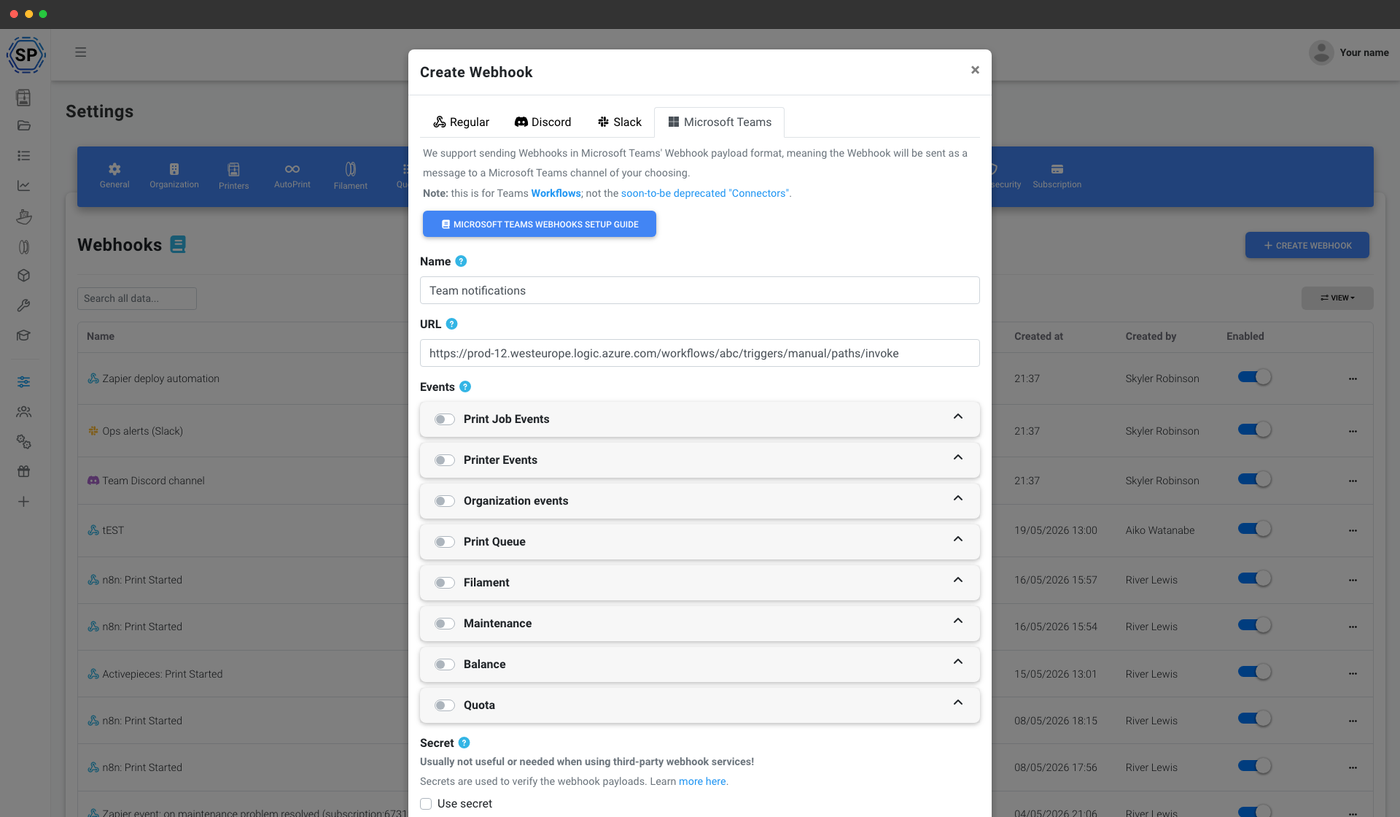Collapse the Print Queue chevron
The width and height of the screenshot is (1400, 817).
click(x=958, y=539)
